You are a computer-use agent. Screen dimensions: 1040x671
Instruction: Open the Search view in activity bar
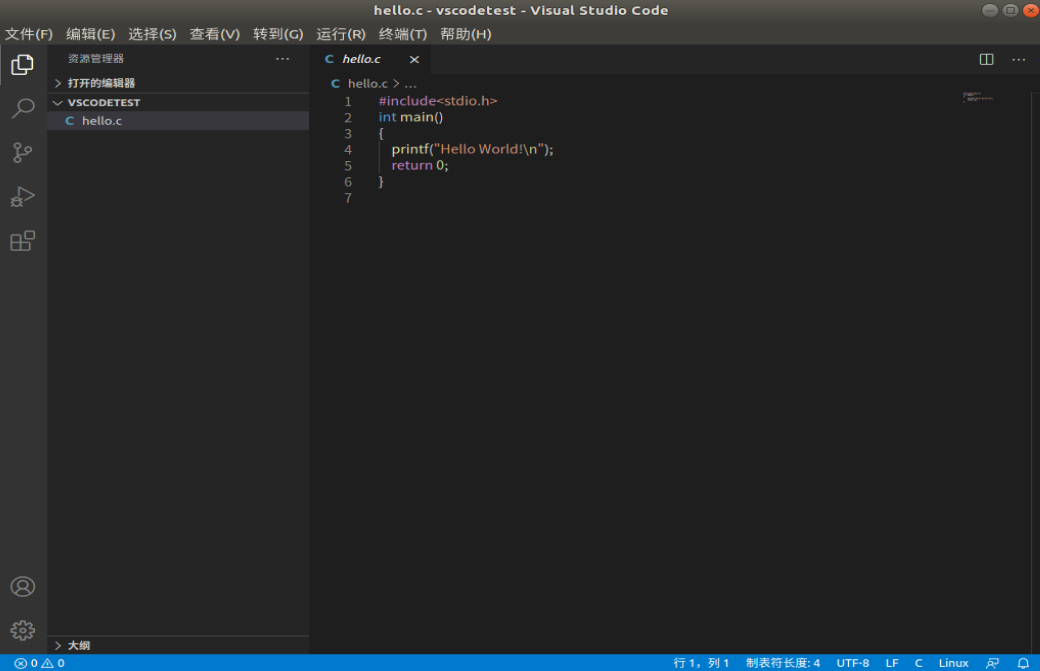pos(23,108)
